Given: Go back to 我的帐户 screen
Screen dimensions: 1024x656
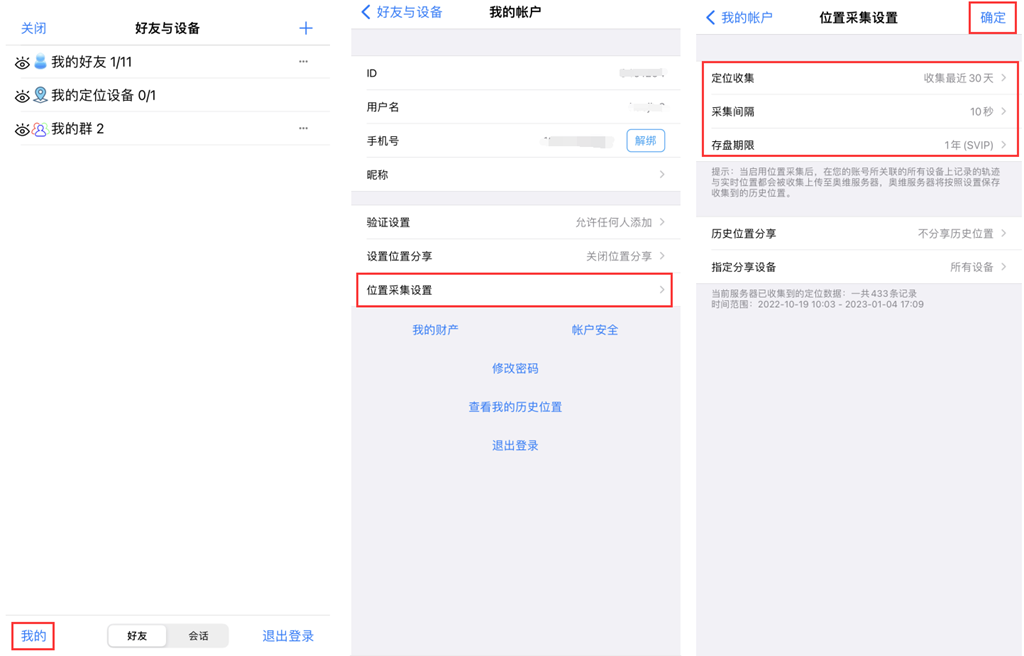Looking at the screenshot, I should click(740, 18).
